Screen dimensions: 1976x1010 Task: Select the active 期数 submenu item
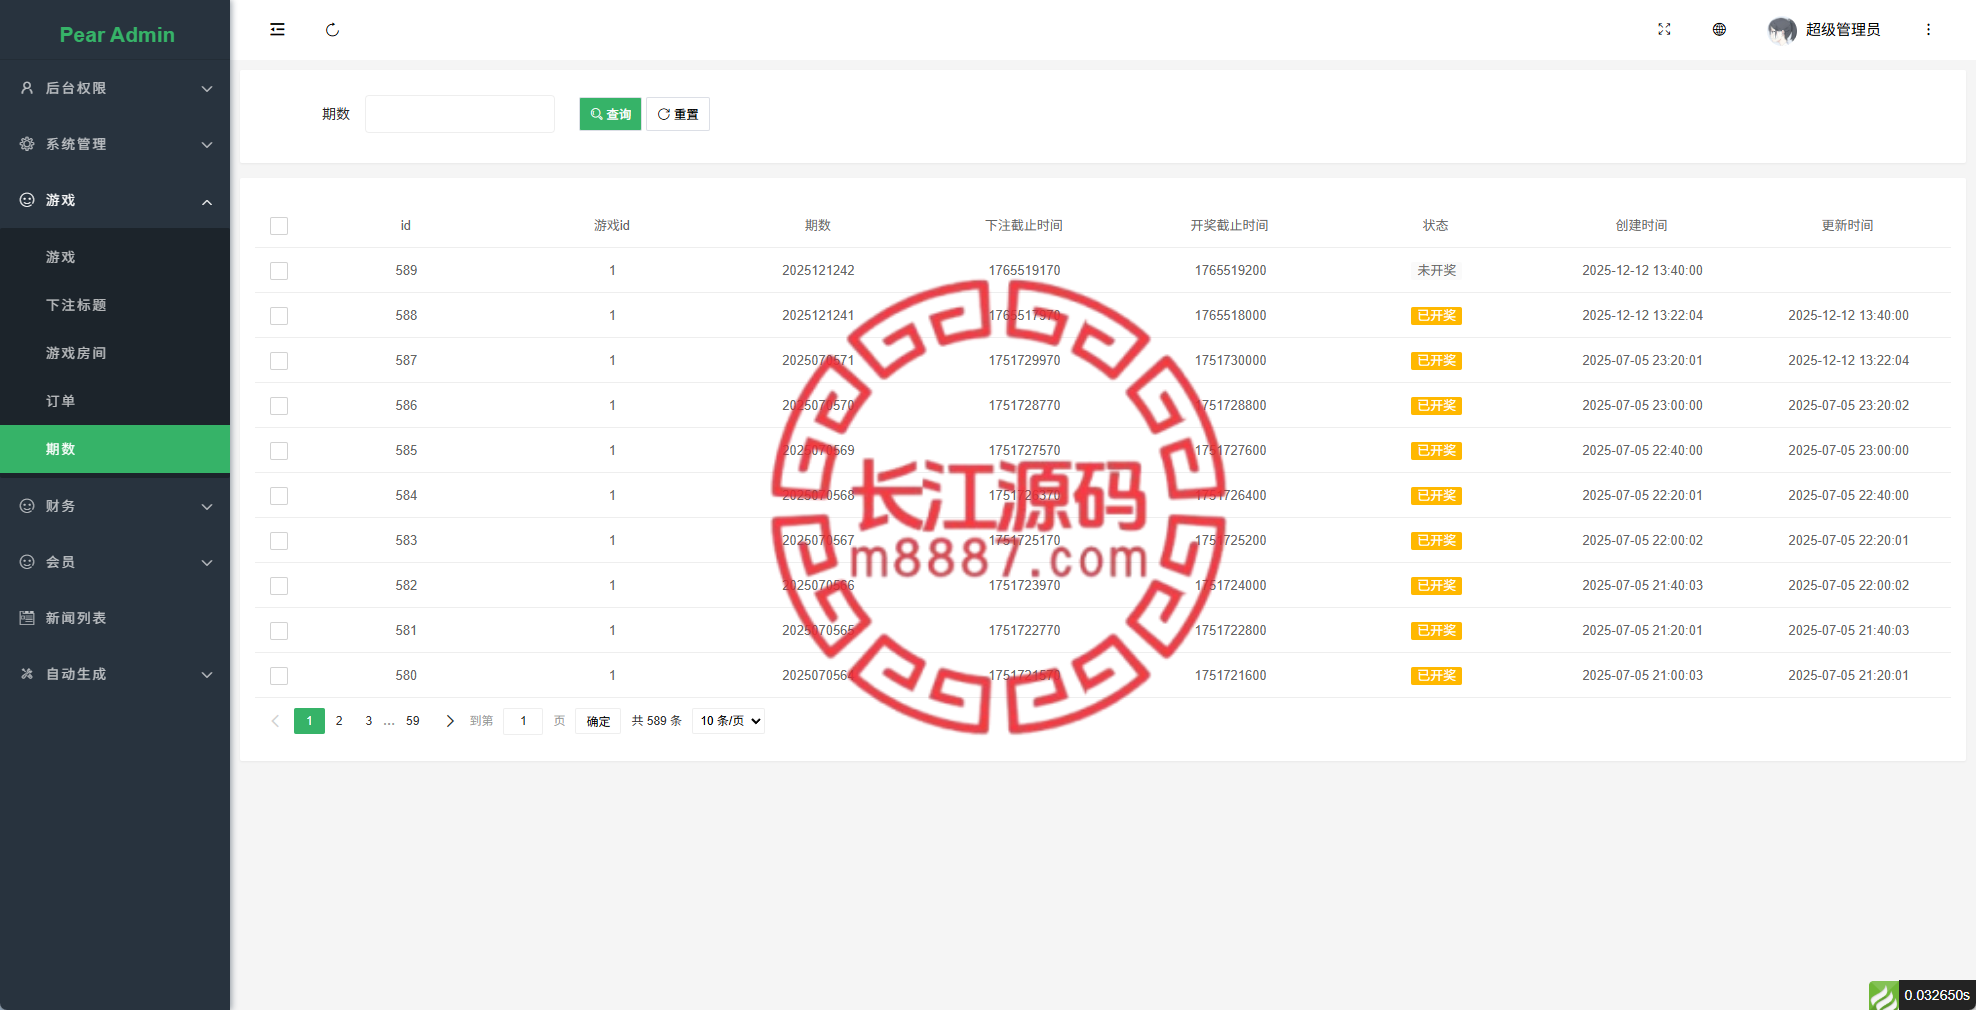[x=115, y=449]
